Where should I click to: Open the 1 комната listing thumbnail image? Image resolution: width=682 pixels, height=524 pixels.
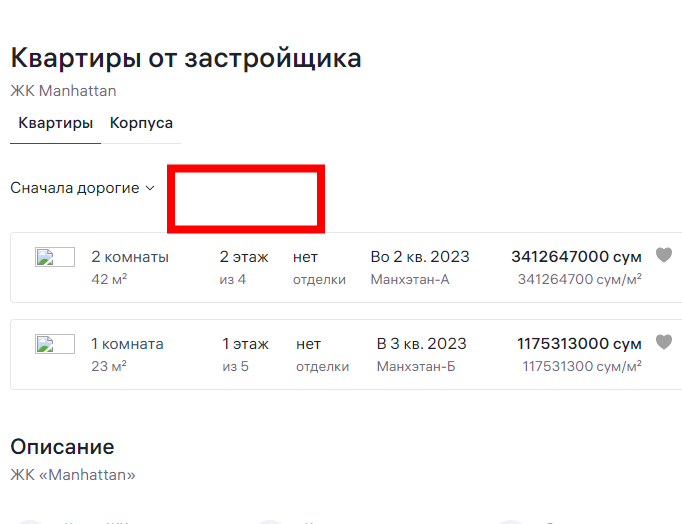[x=55, y=344]
